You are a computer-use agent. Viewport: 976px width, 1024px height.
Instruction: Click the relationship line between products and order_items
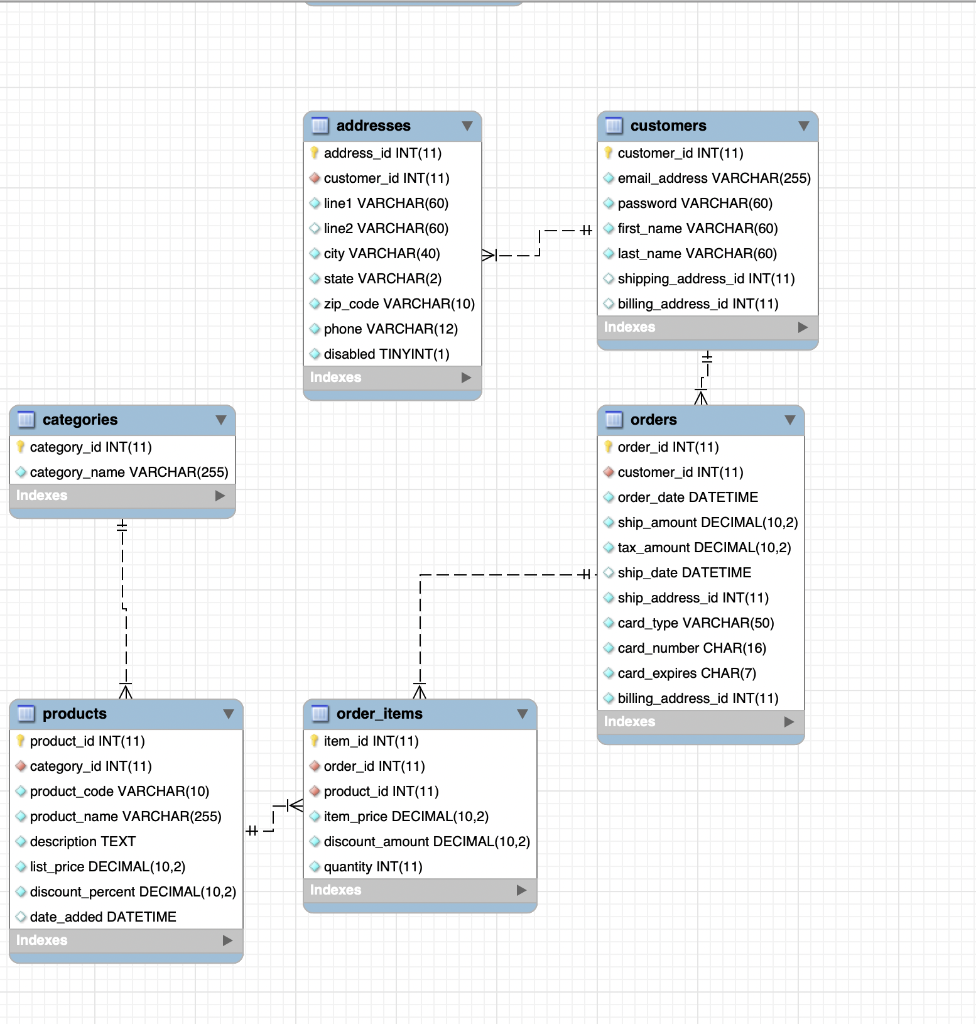[x=273, y=818]
